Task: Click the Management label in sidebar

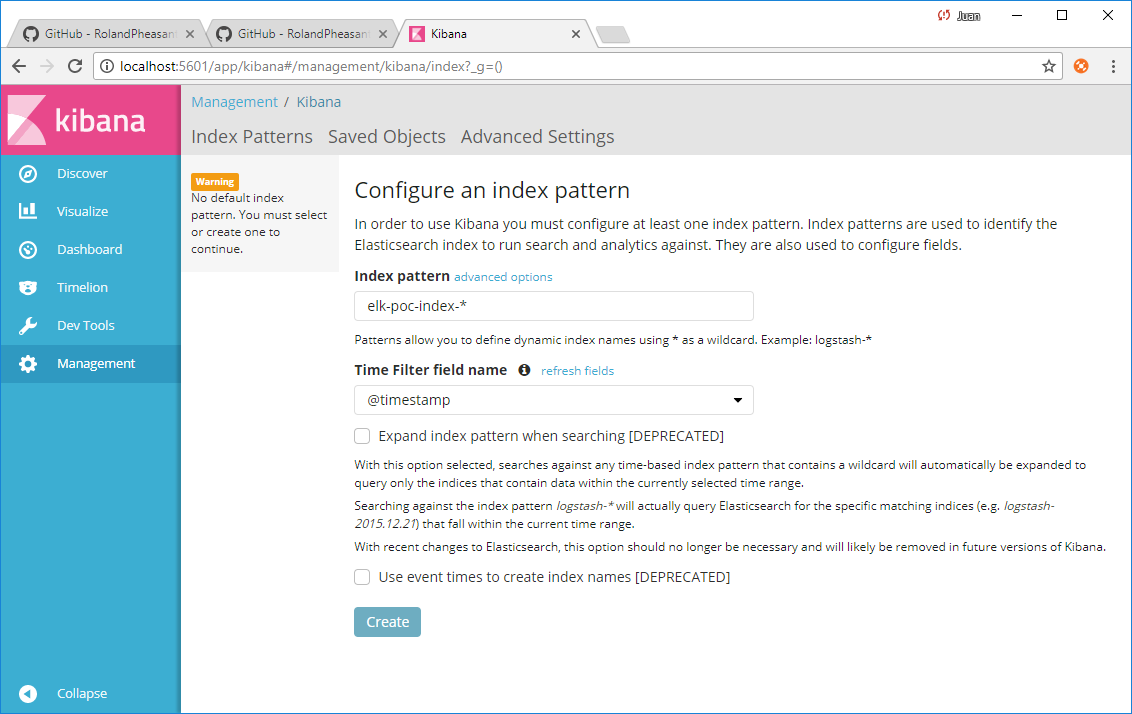Action: (96, 364)
